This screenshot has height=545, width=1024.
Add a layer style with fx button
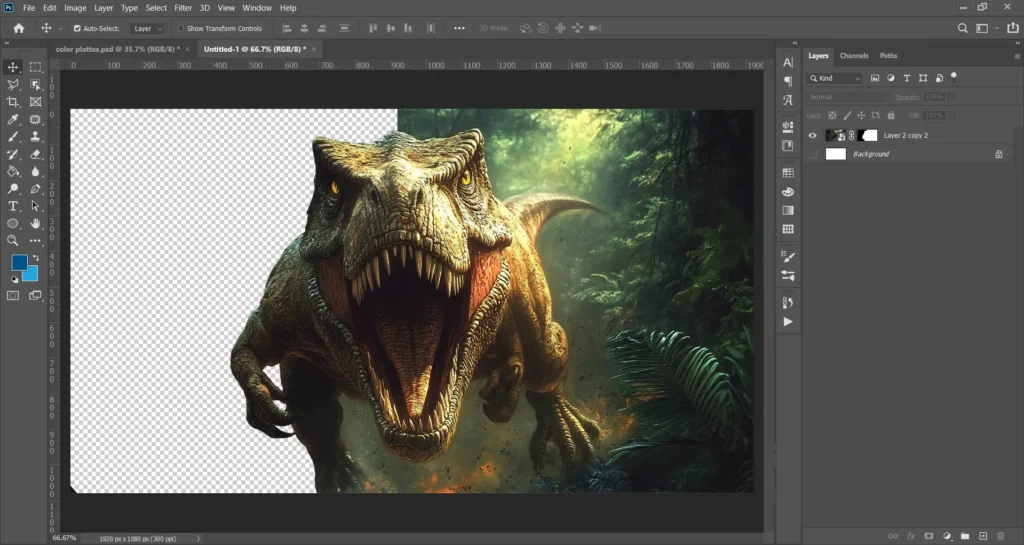click(911, 536)
